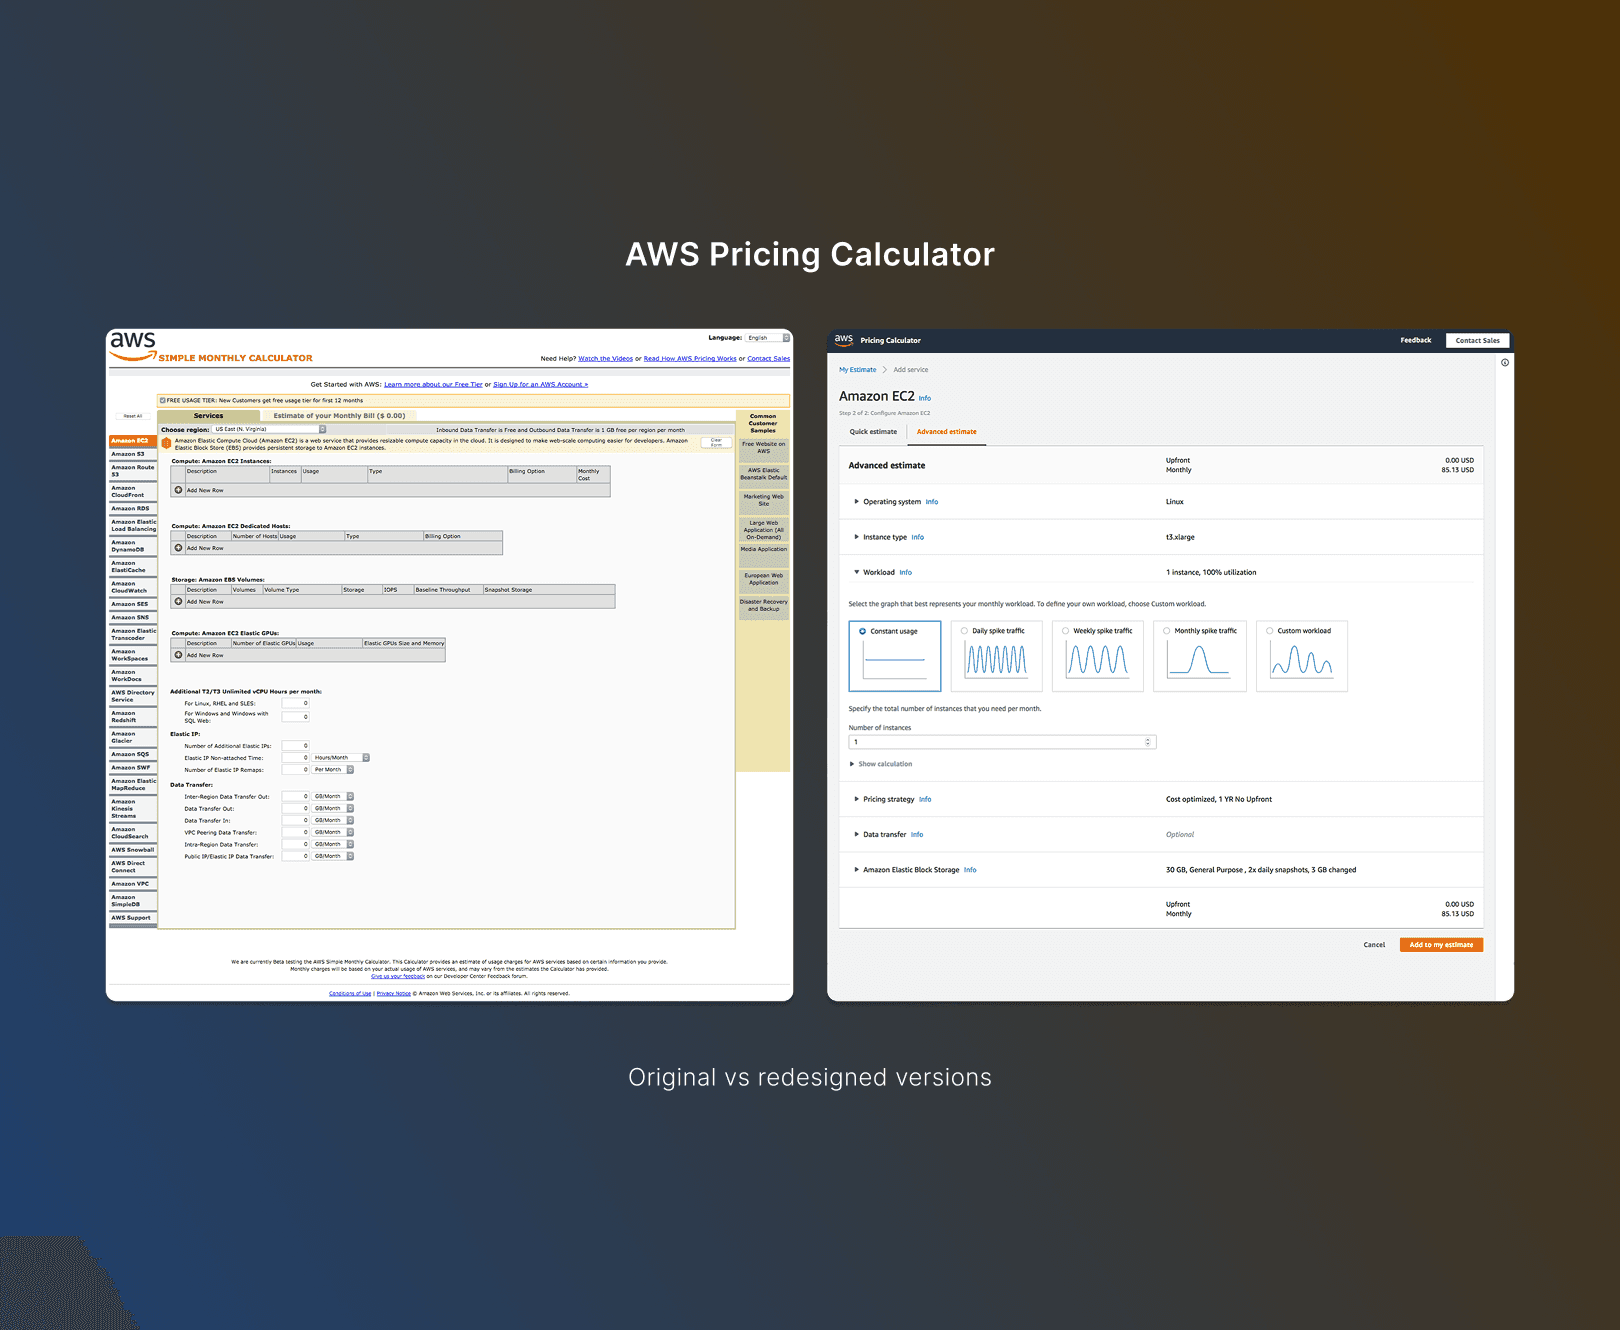1620x1330 pixels.
Task: Click the Reset All button
Action: pyautogui.click(x=133, y=416)
